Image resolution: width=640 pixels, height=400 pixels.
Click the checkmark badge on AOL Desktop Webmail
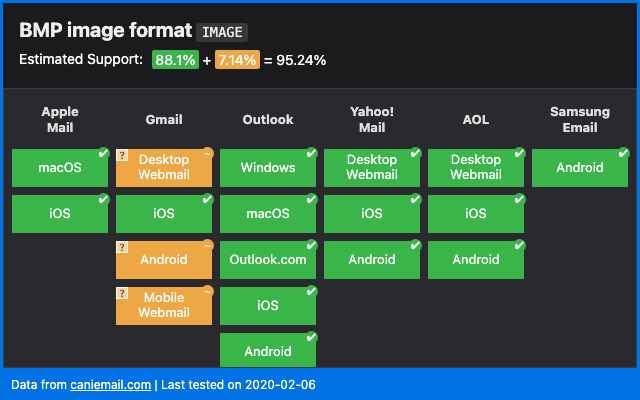pyautogui.click(x=519, y=153)
